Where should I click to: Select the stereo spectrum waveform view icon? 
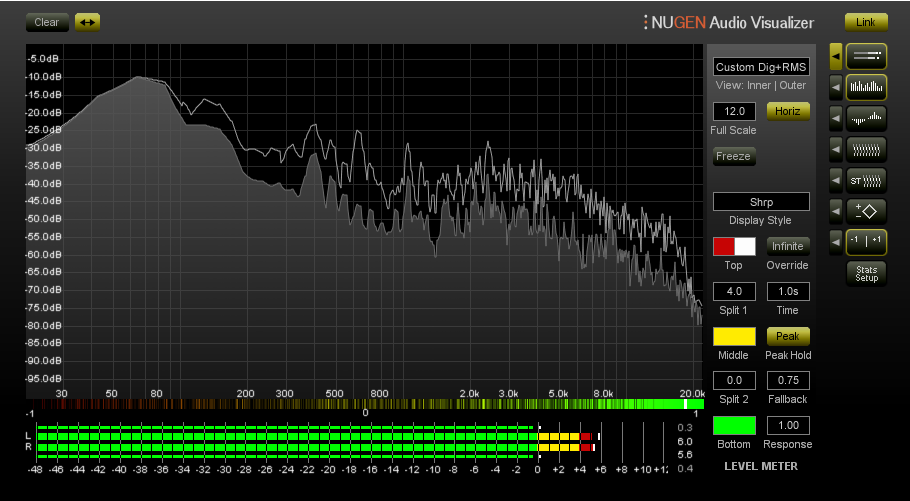click(x=866, y=118)
